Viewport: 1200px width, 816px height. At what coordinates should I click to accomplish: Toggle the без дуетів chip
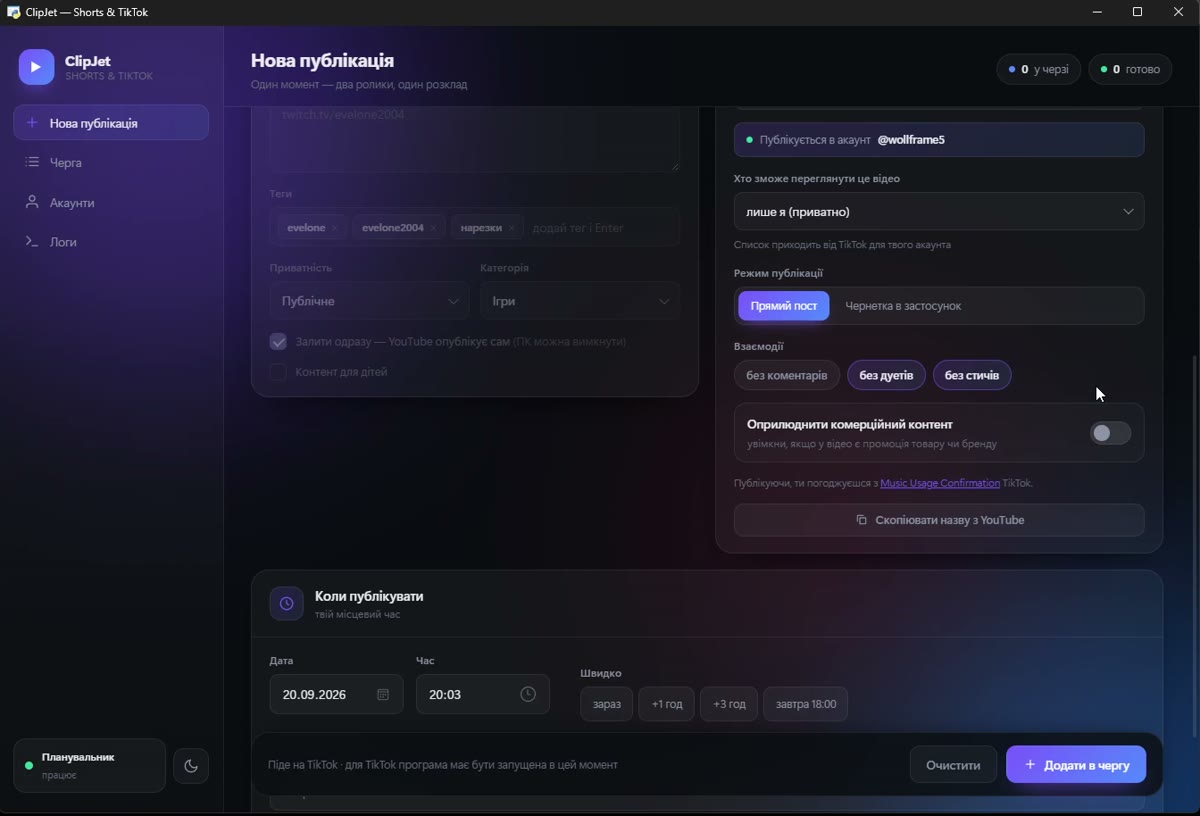[886, 375]
